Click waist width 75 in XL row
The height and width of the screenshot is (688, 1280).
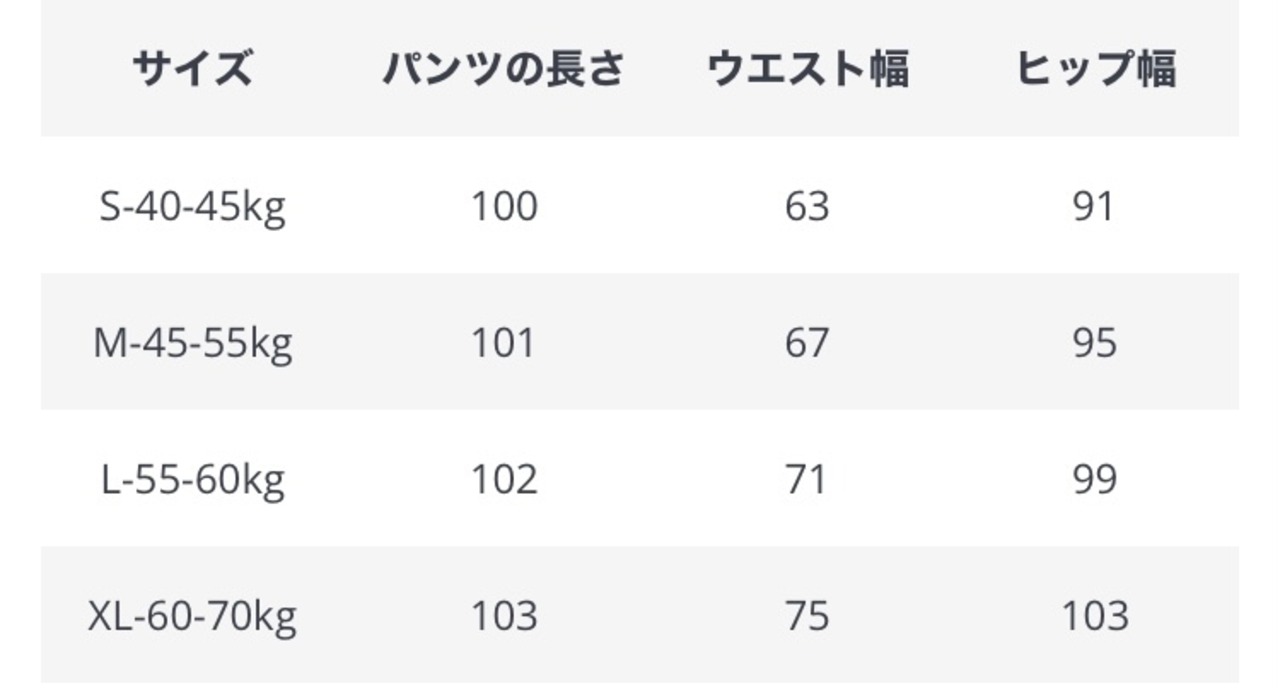pyautogui.click(x=807, y=616)
